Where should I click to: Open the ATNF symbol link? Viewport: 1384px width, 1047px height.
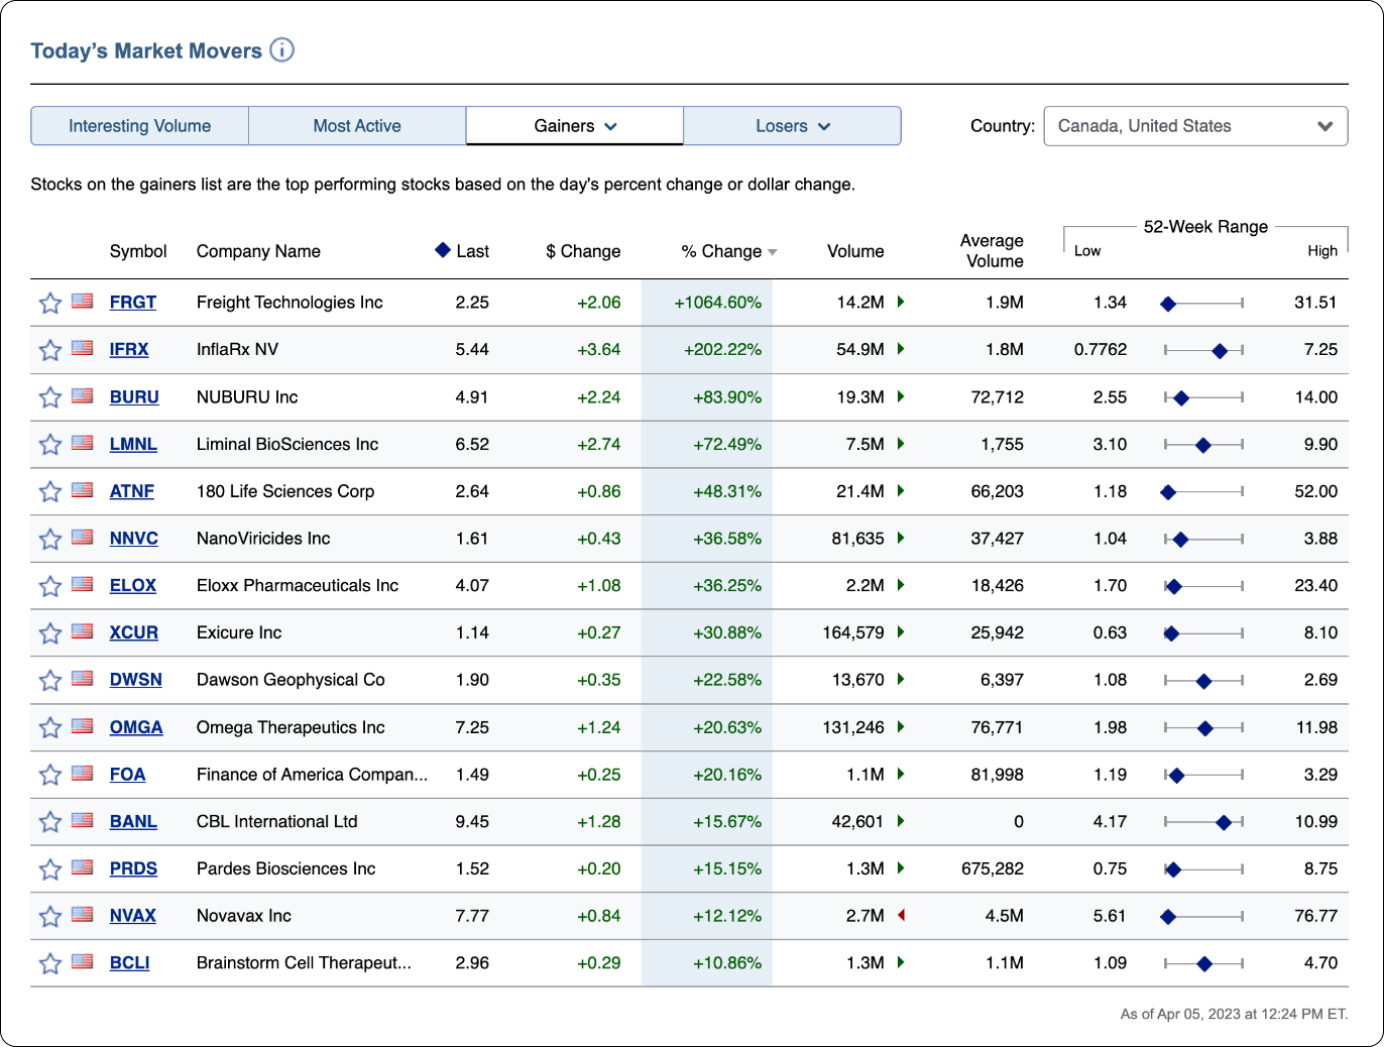pos(132,491)
